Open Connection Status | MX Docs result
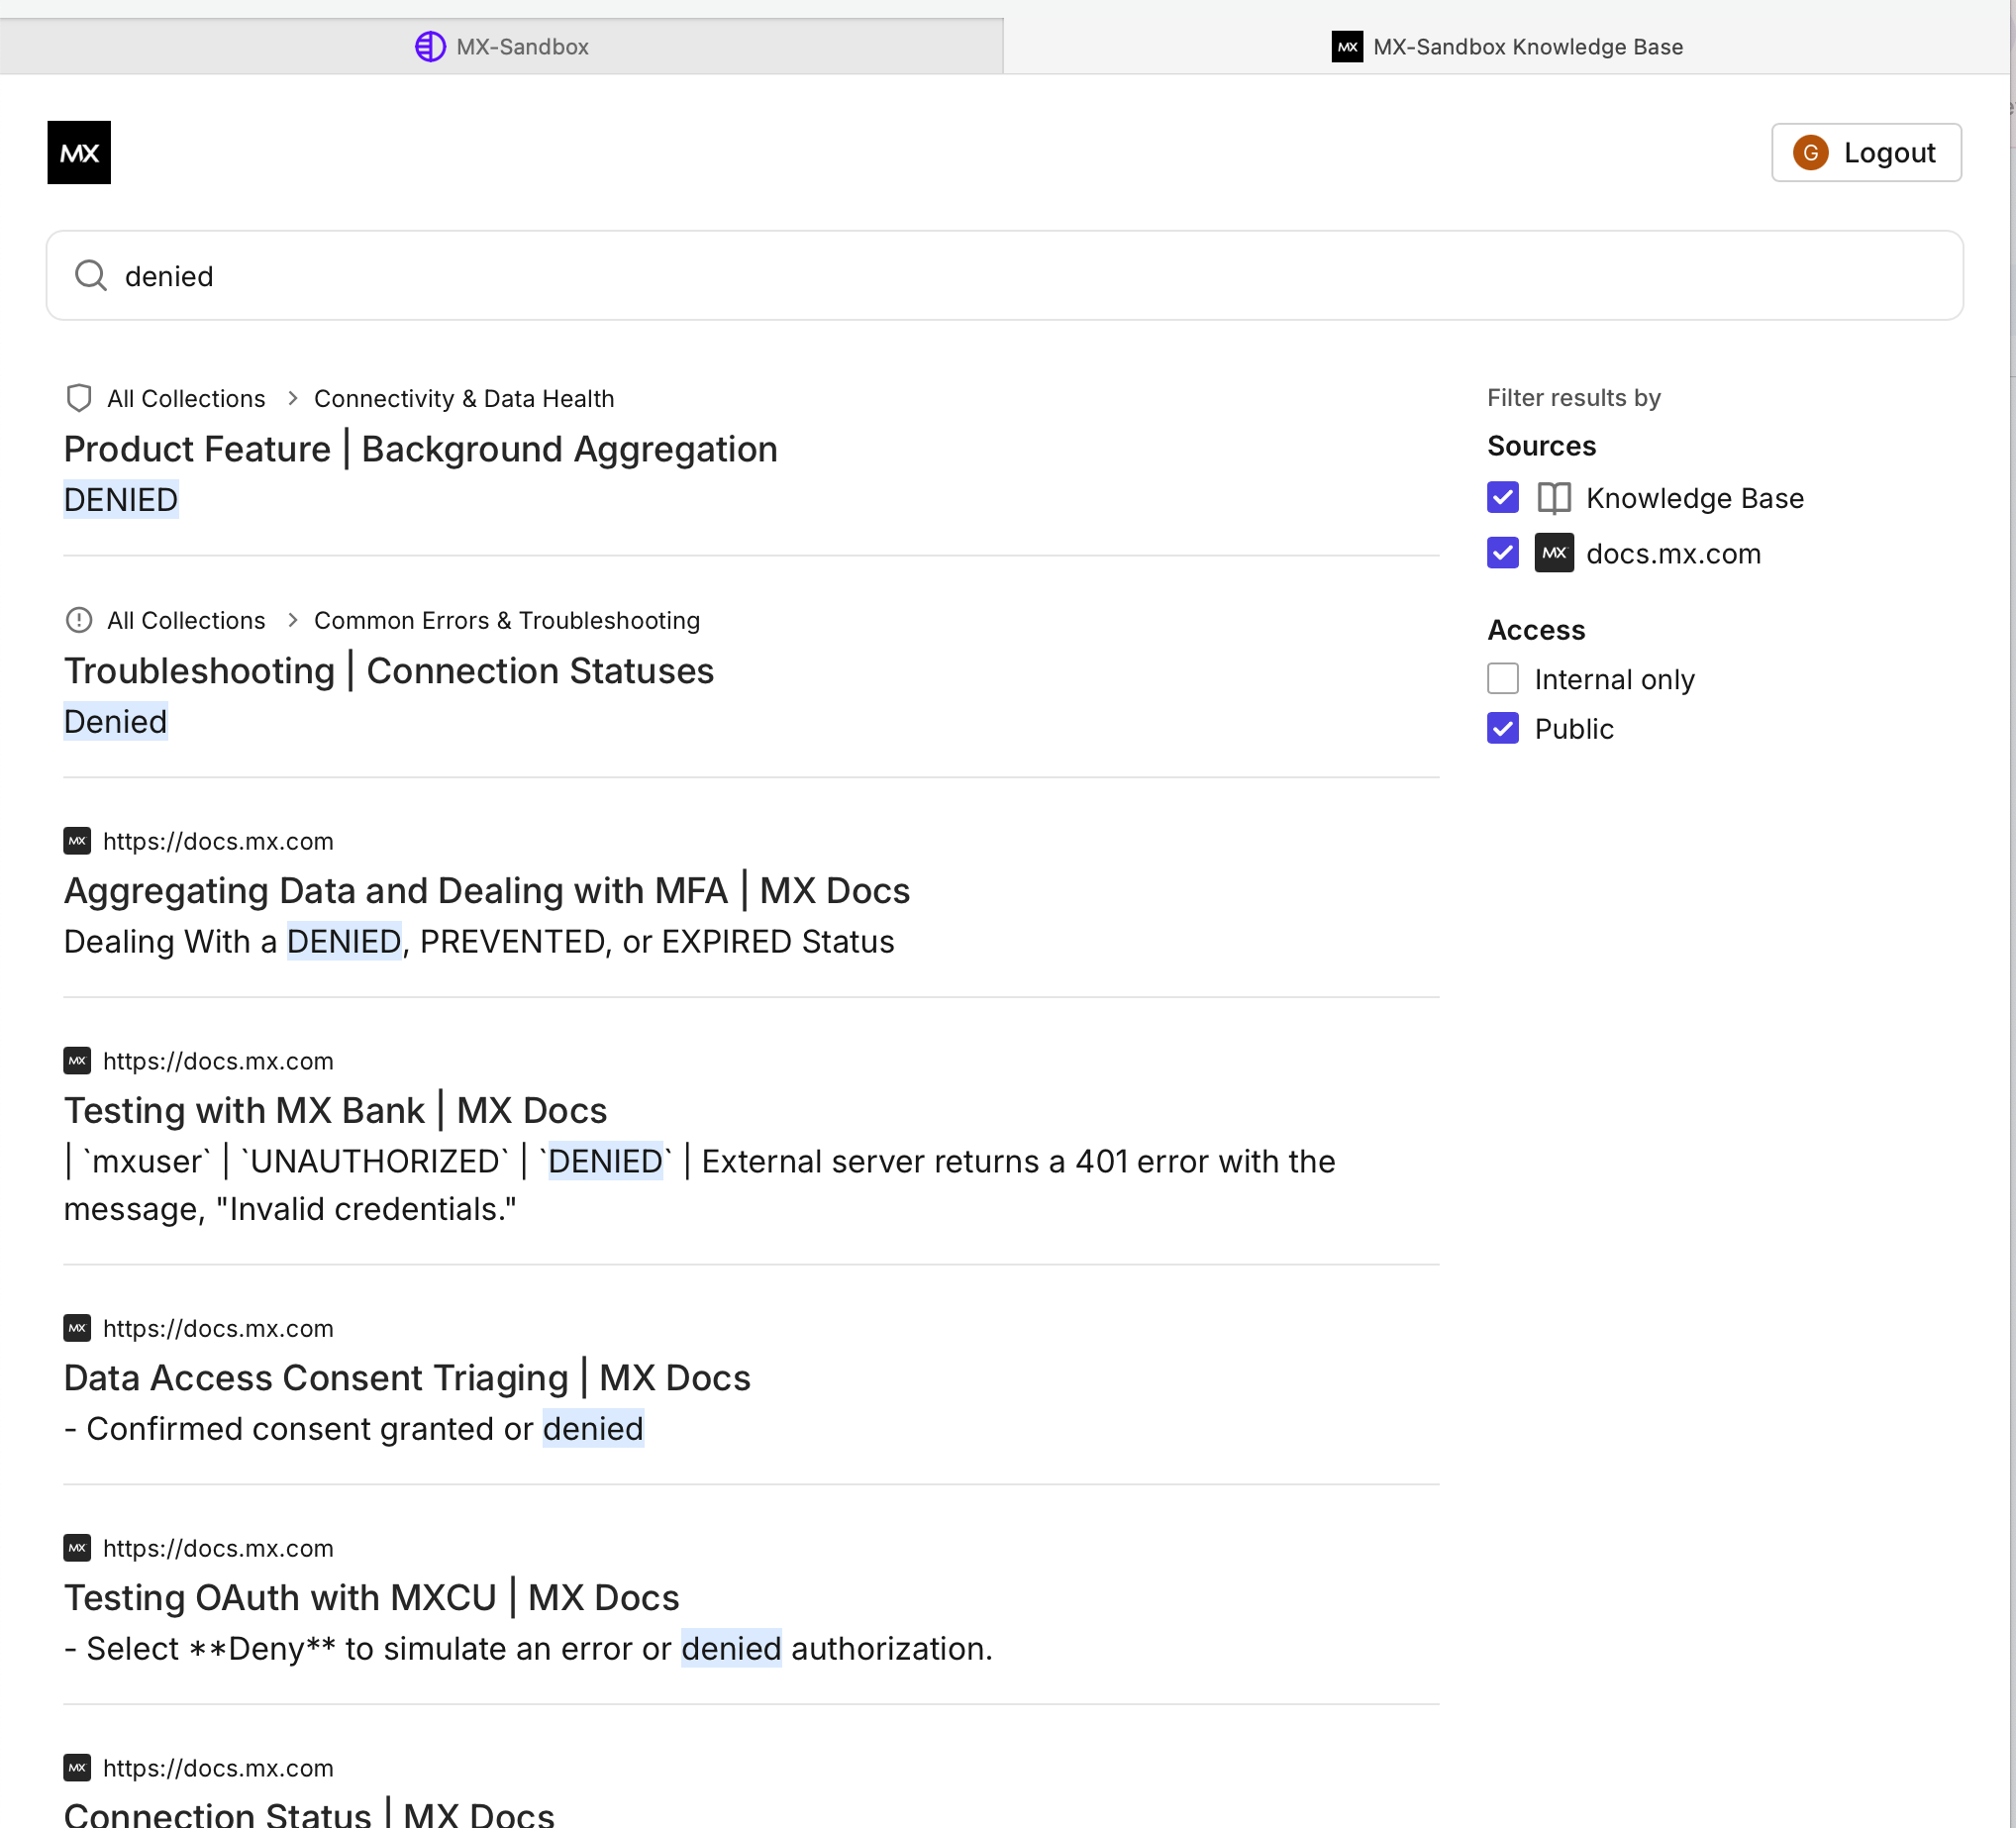2016x1828 pixels. [x=309, y=1812]
